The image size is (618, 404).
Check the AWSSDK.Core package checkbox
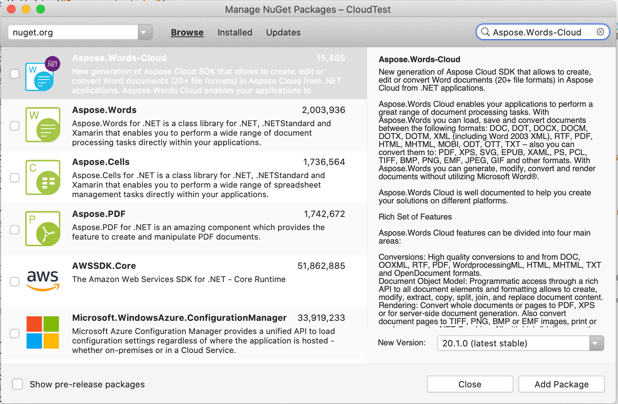[x=15, y=282]
